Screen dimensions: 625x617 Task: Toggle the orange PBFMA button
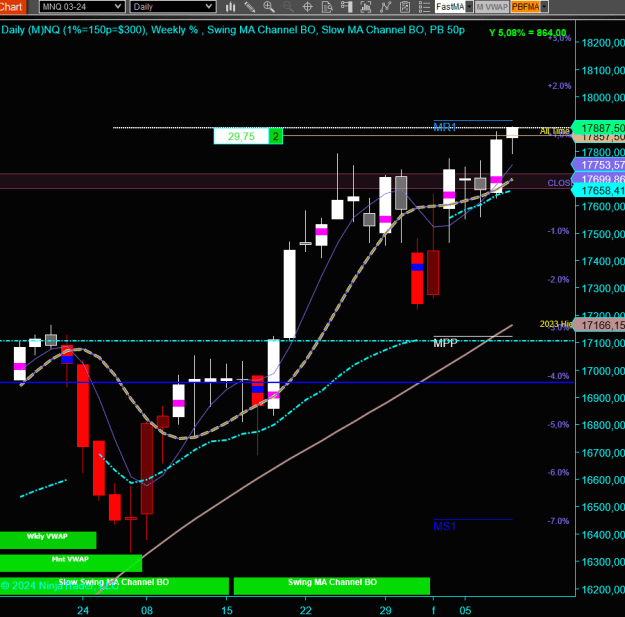click(525, 7)
